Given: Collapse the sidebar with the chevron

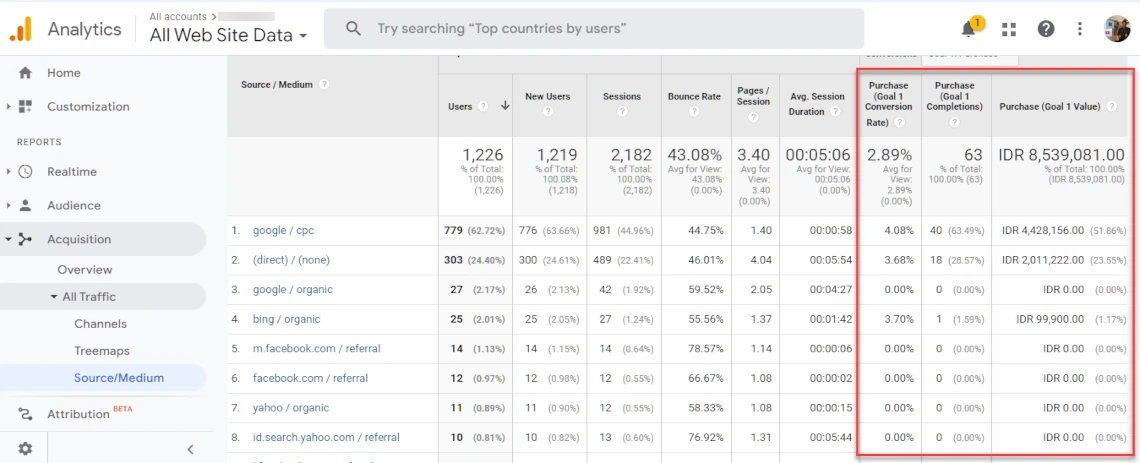Looking at the screenshot, I should pyautogui.click(x=190, y=449).
